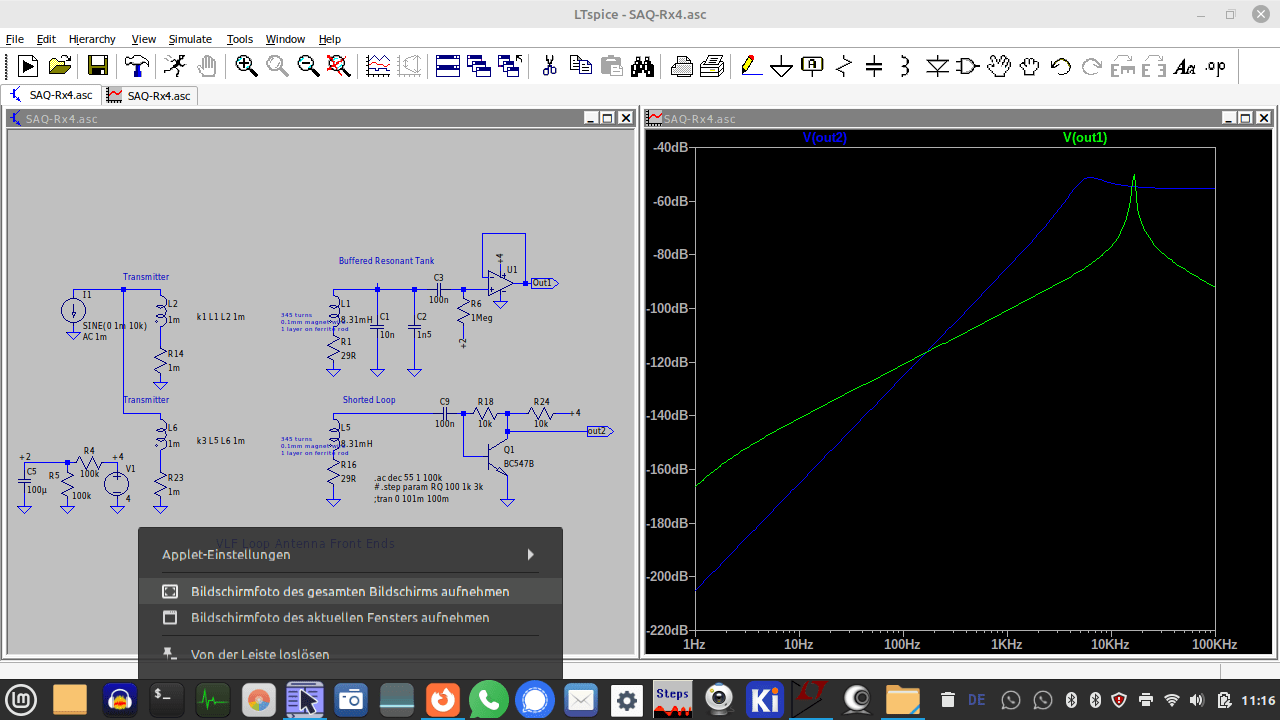
Task: Select the Label Net tool
Action: (812, 66)
